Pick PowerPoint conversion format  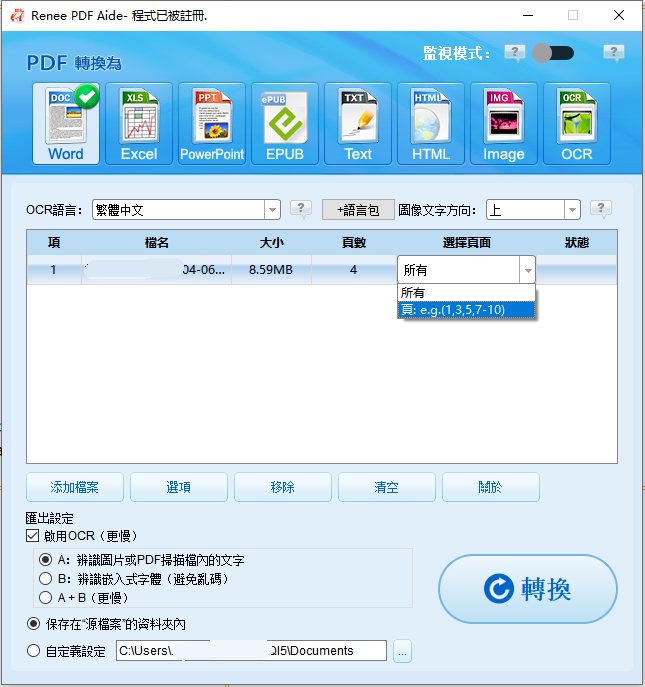pos(212,124)
